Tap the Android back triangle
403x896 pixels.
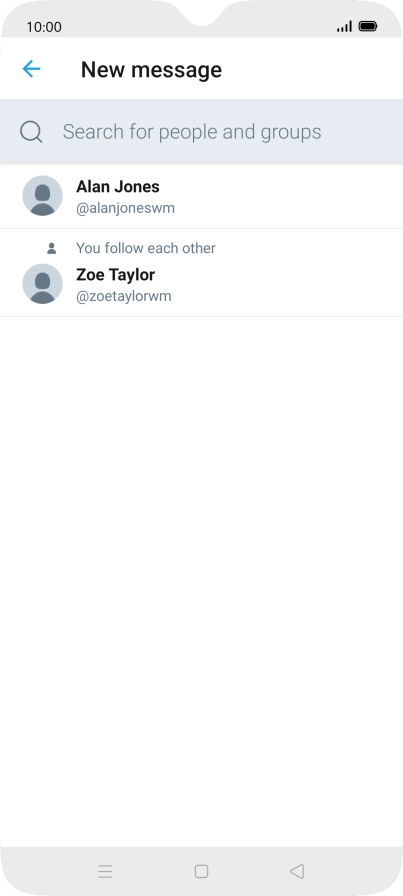pyautogui.click(x=297, y=871)
